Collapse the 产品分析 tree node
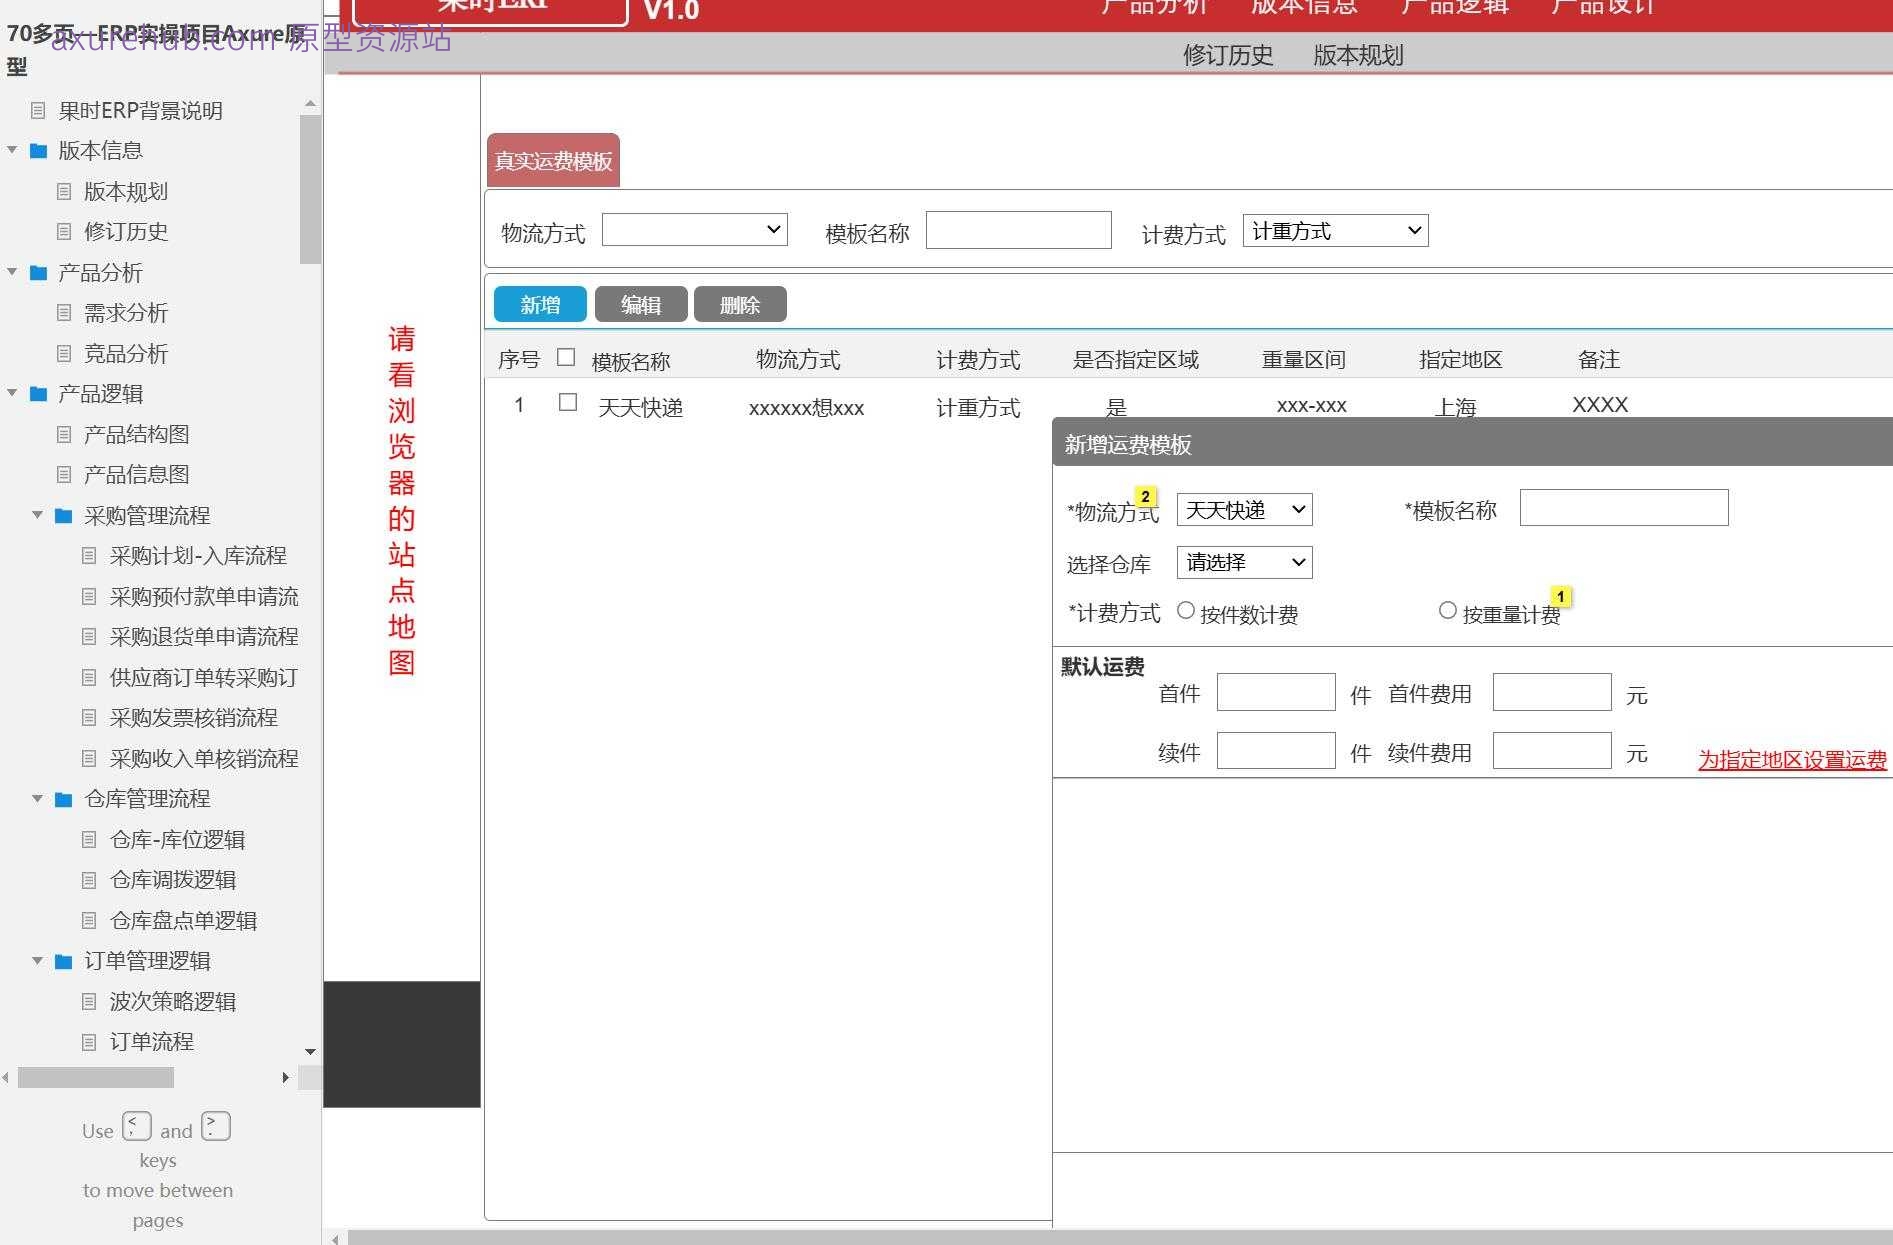This screenshot has height=1245, width=1893. point(12,272)
